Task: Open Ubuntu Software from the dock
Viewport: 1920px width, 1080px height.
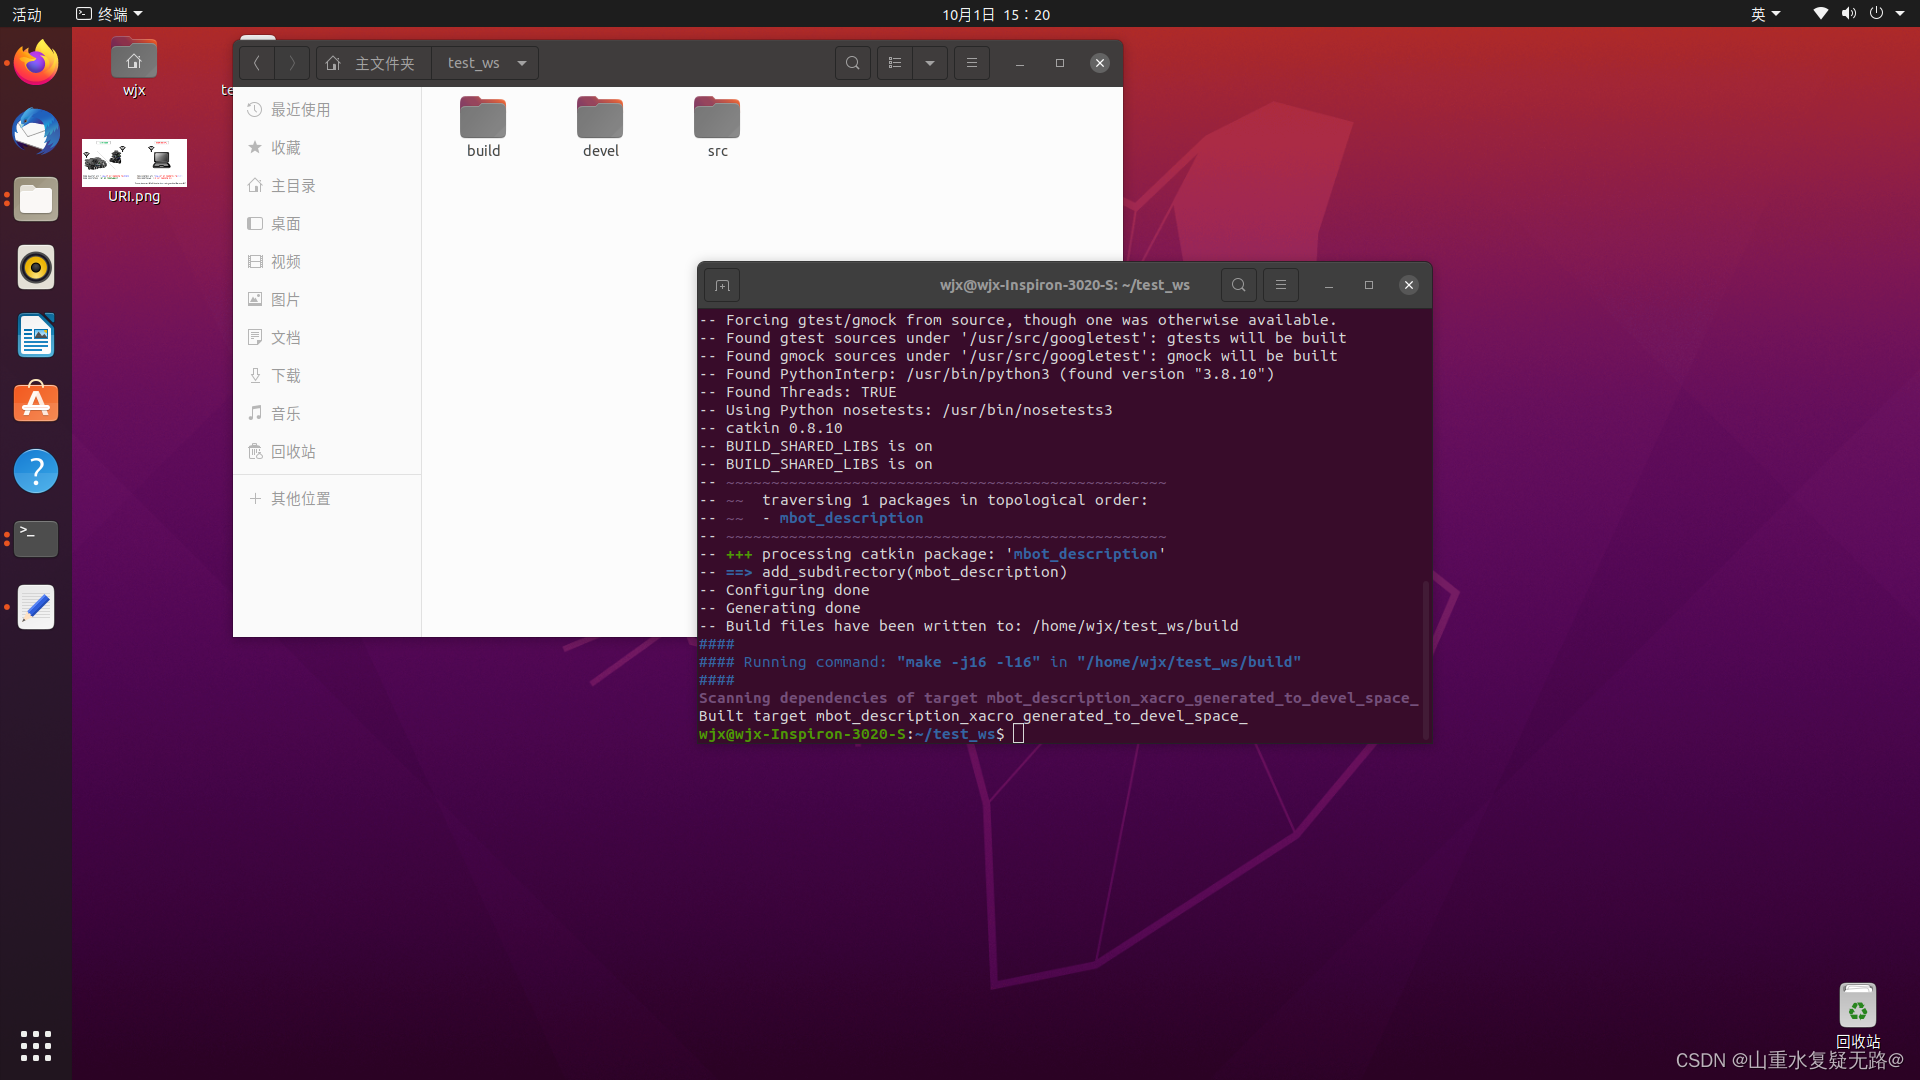Action: (36, 403)
